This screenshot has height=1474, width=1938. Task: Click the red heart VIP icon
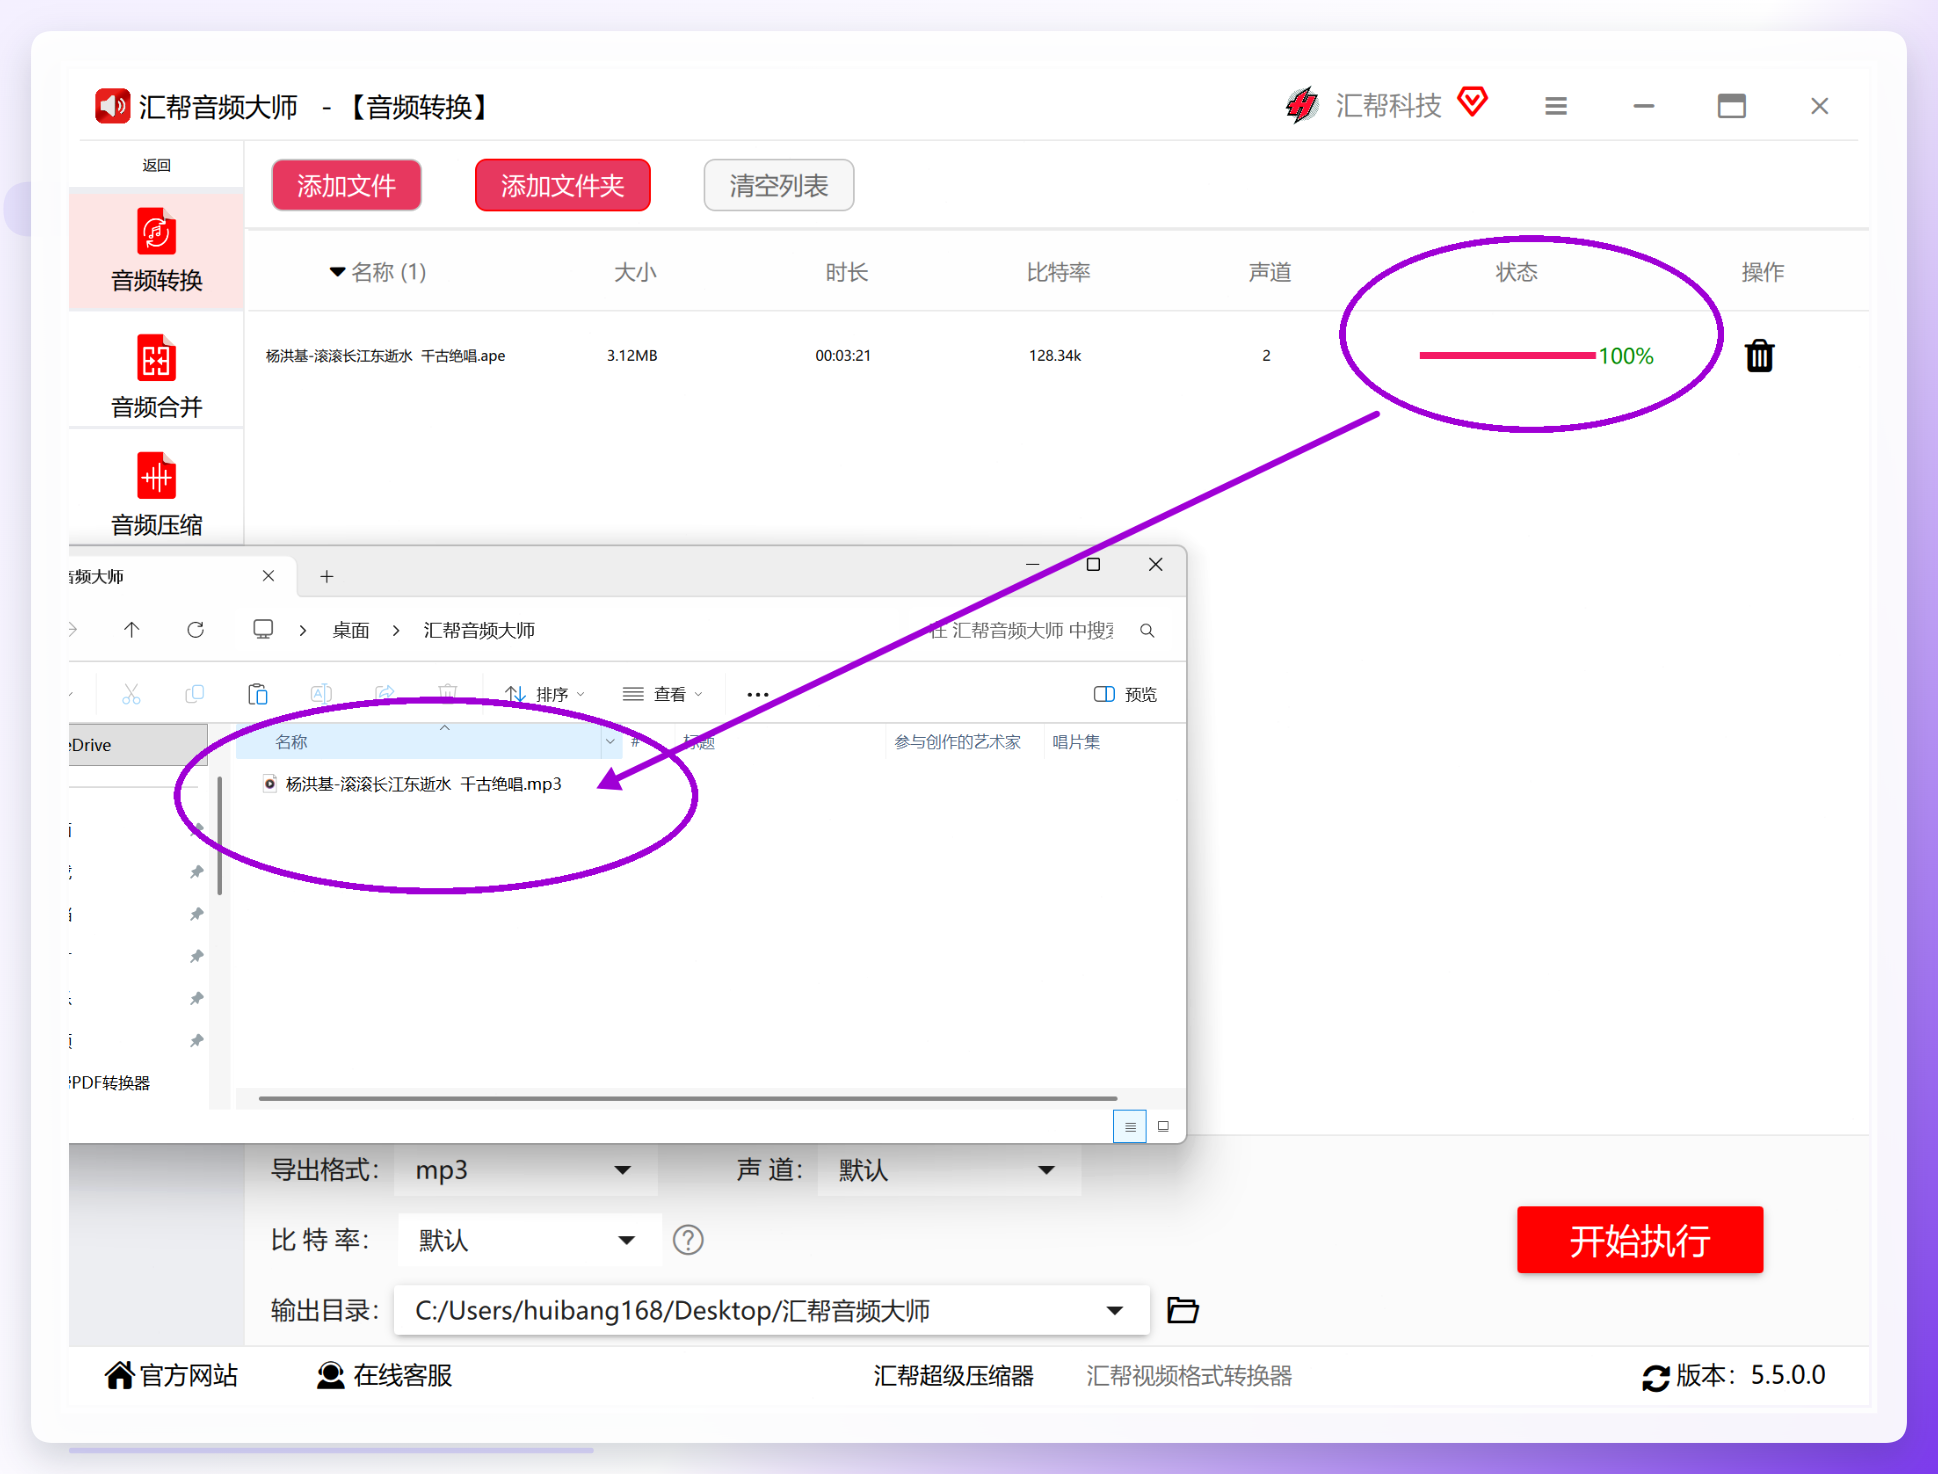[x=1472, y=102]
